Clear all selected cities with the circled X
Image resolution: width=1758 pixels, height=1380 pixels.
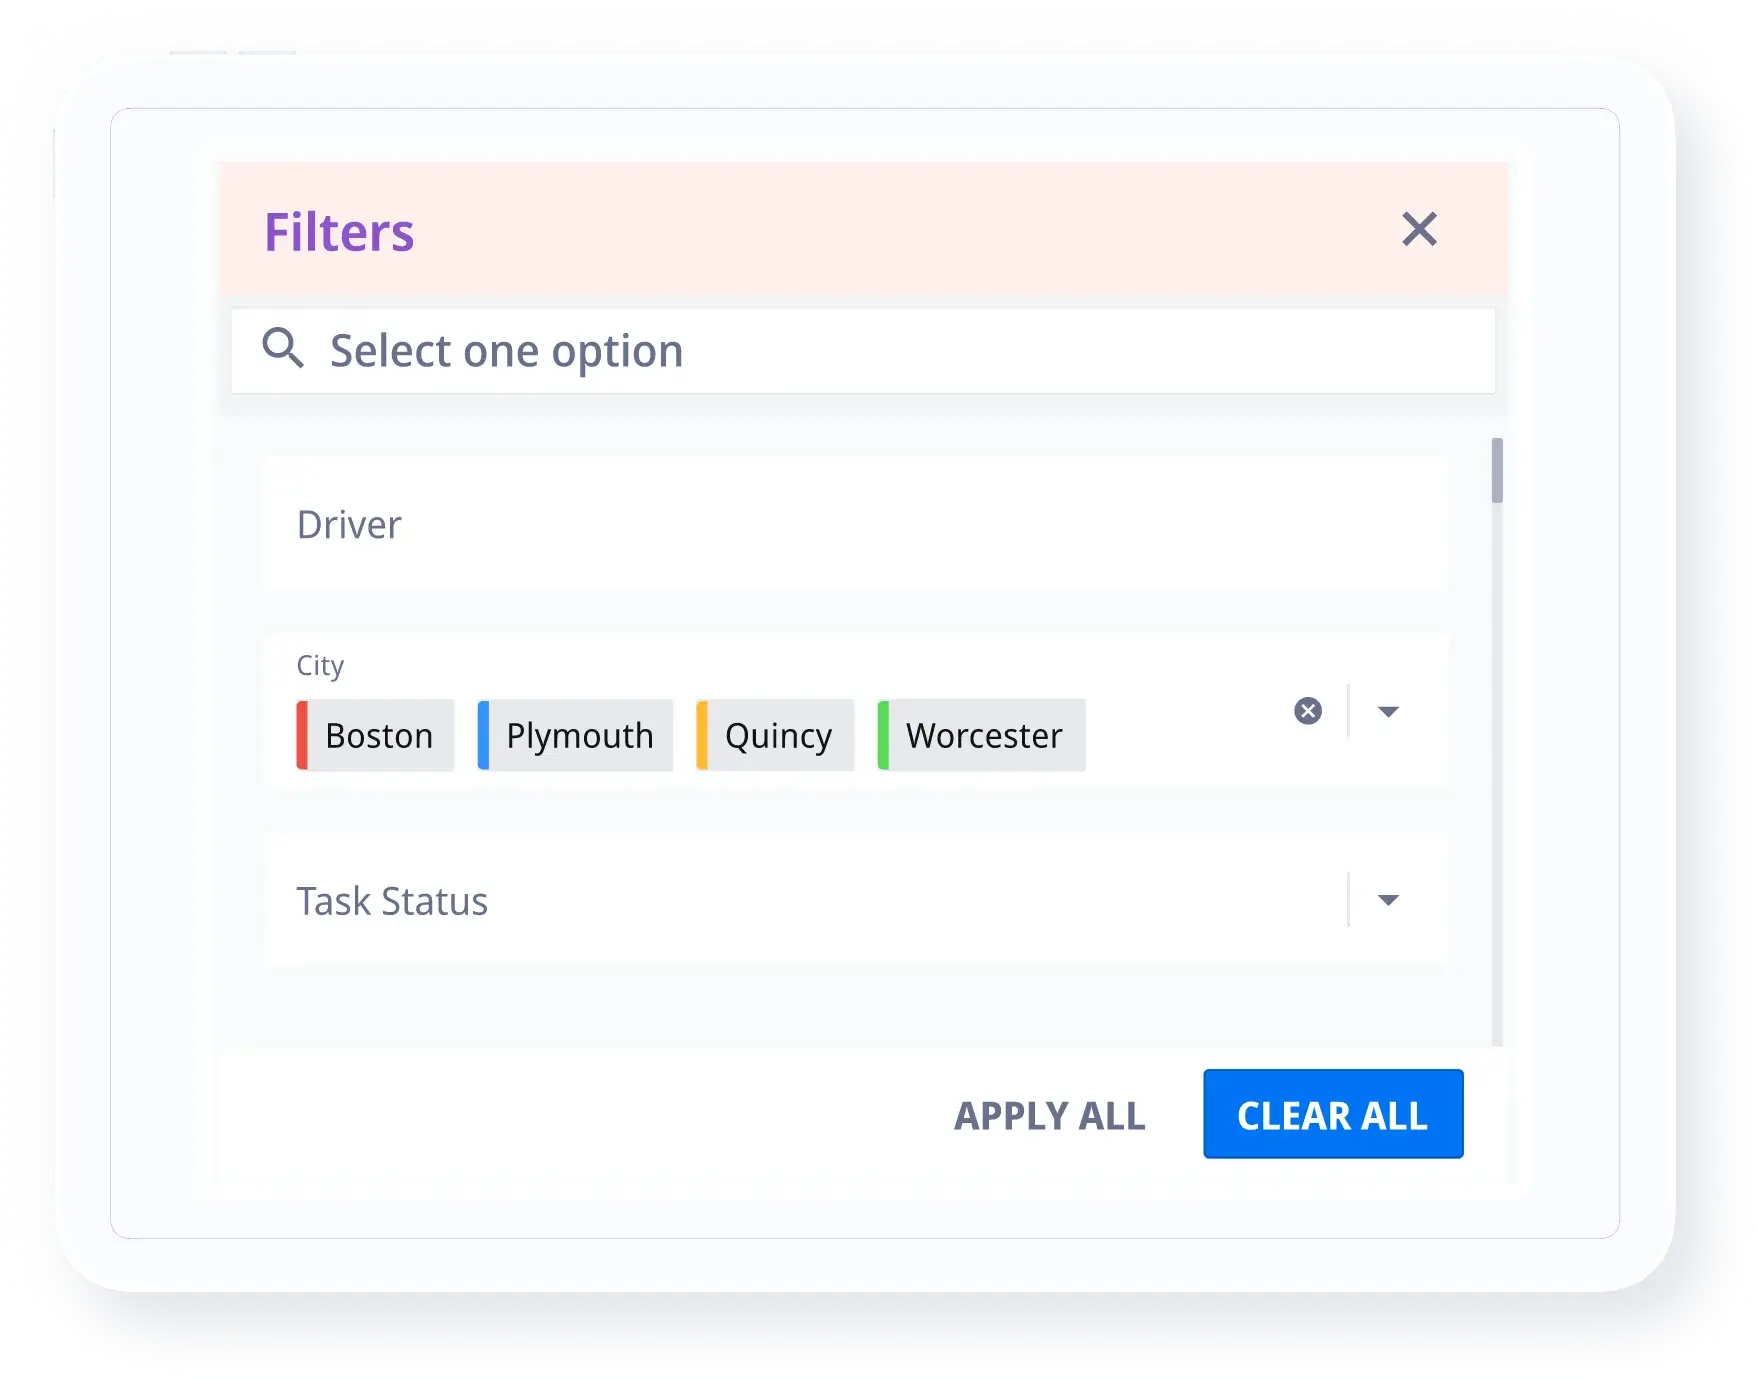pyautogui.click(x=1308, y=711)
